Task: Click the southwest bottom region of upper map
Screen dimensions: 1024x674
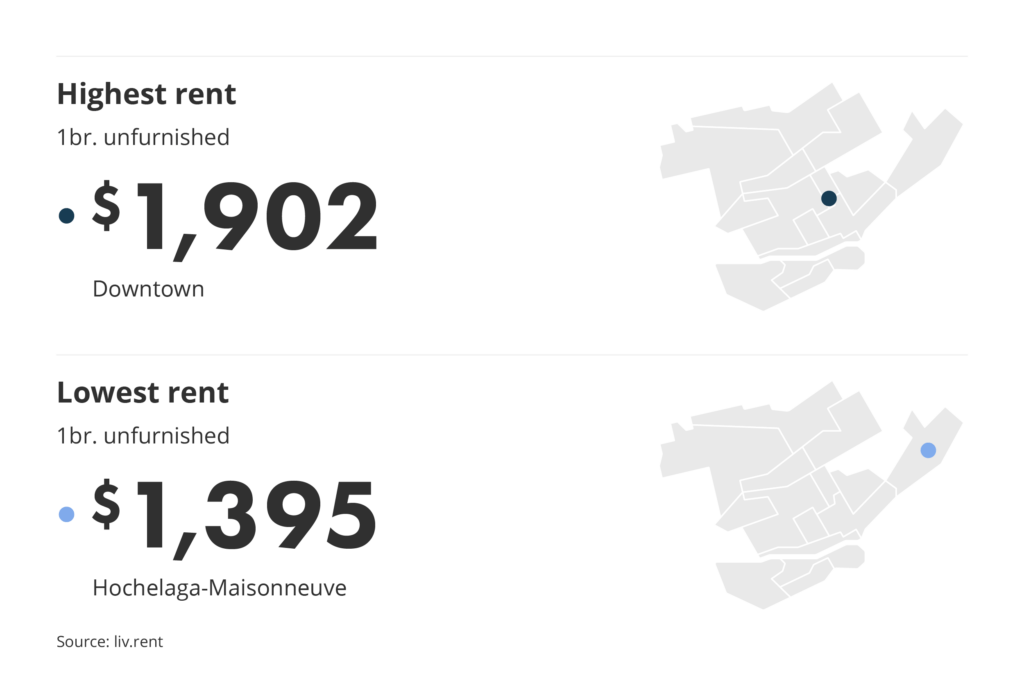Action: [x=752, y=285]
